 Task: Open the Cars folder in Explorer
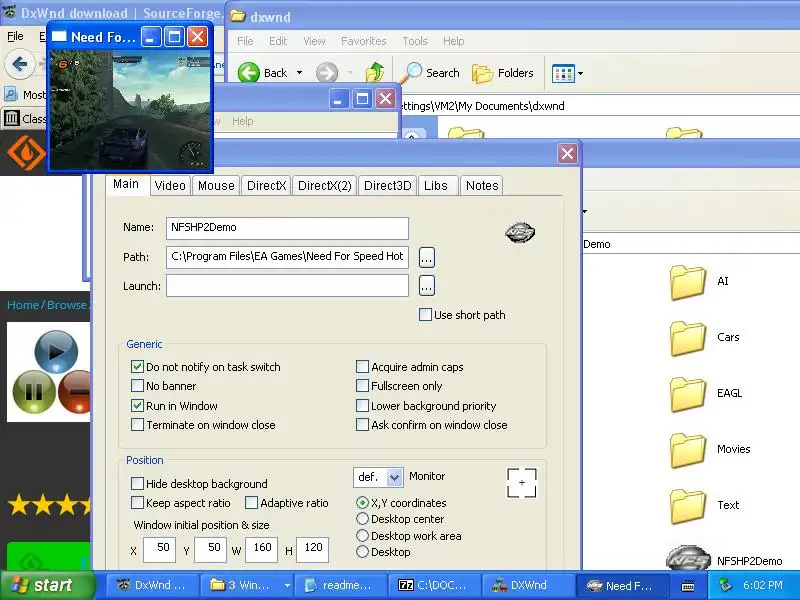688,338
